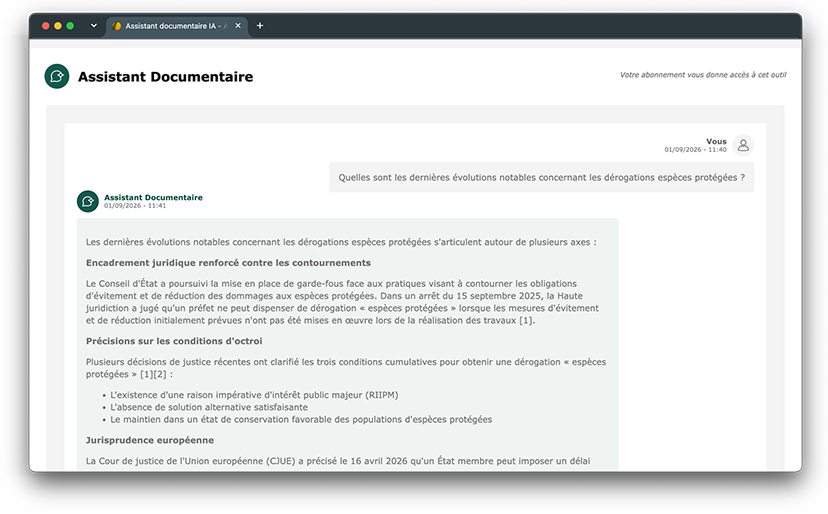Open citation [1] after 'réalisation des travaux'
This screenshot has width=828, height=514.
526,320
